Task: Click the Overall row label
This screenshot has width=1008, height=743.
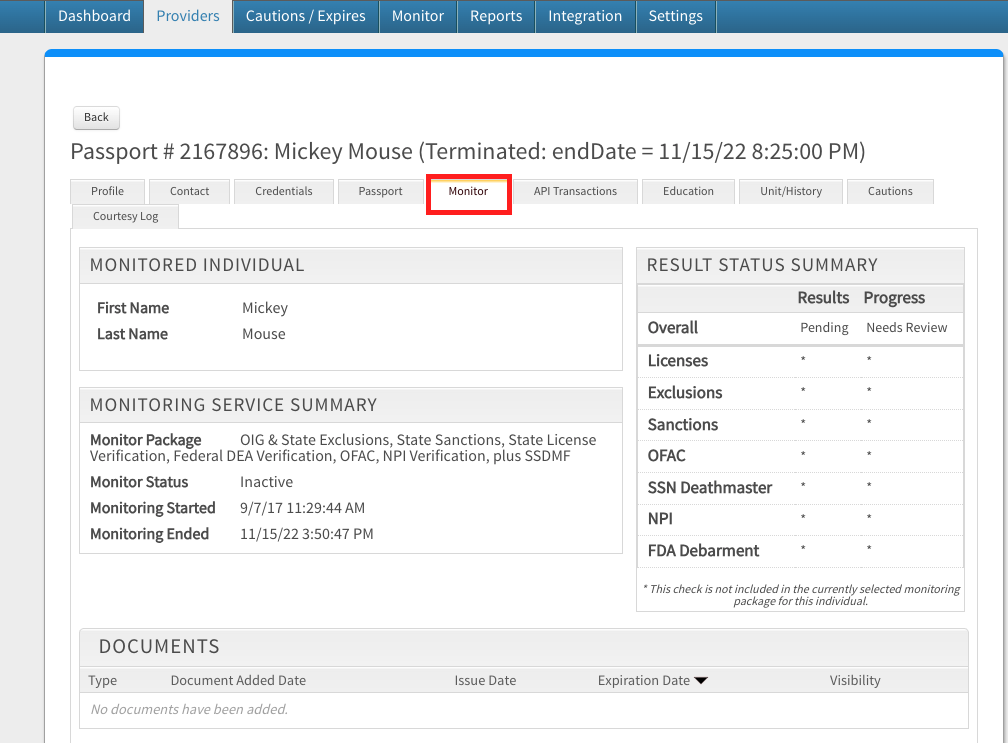Action: tap(672, 328)
